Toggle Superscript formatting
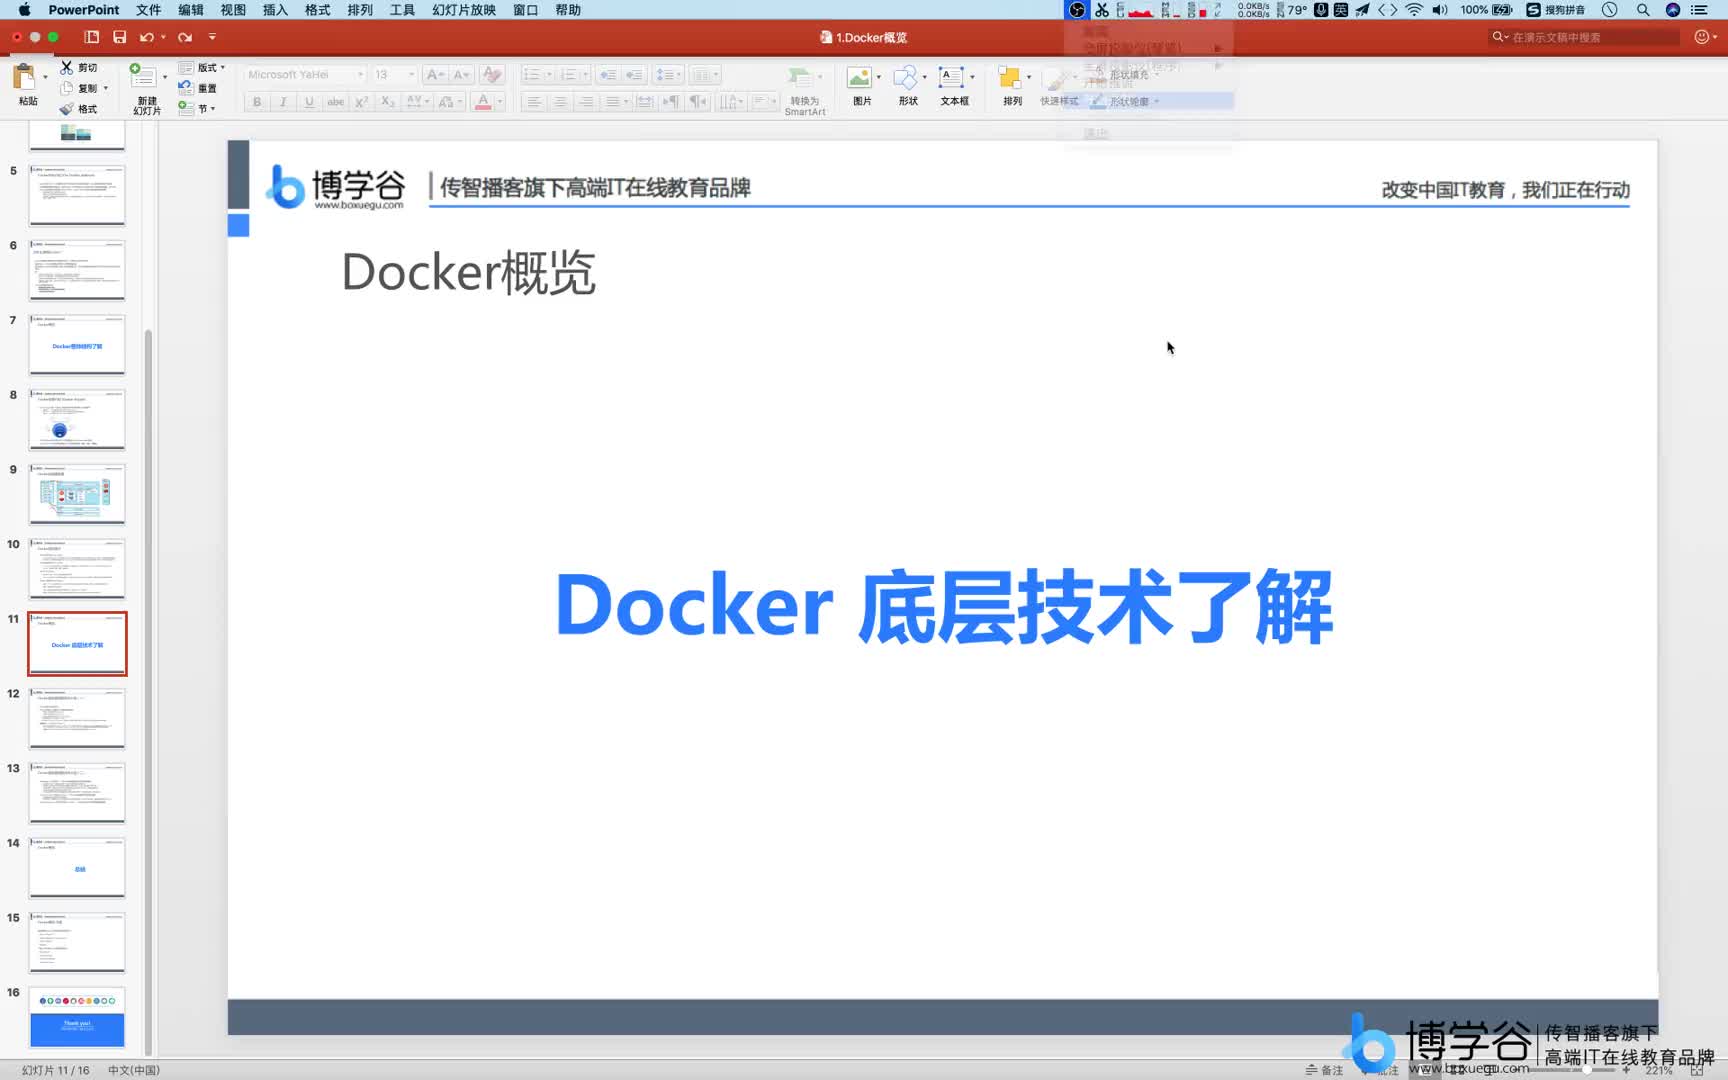 pyautogui.click(x=362, y=102)
